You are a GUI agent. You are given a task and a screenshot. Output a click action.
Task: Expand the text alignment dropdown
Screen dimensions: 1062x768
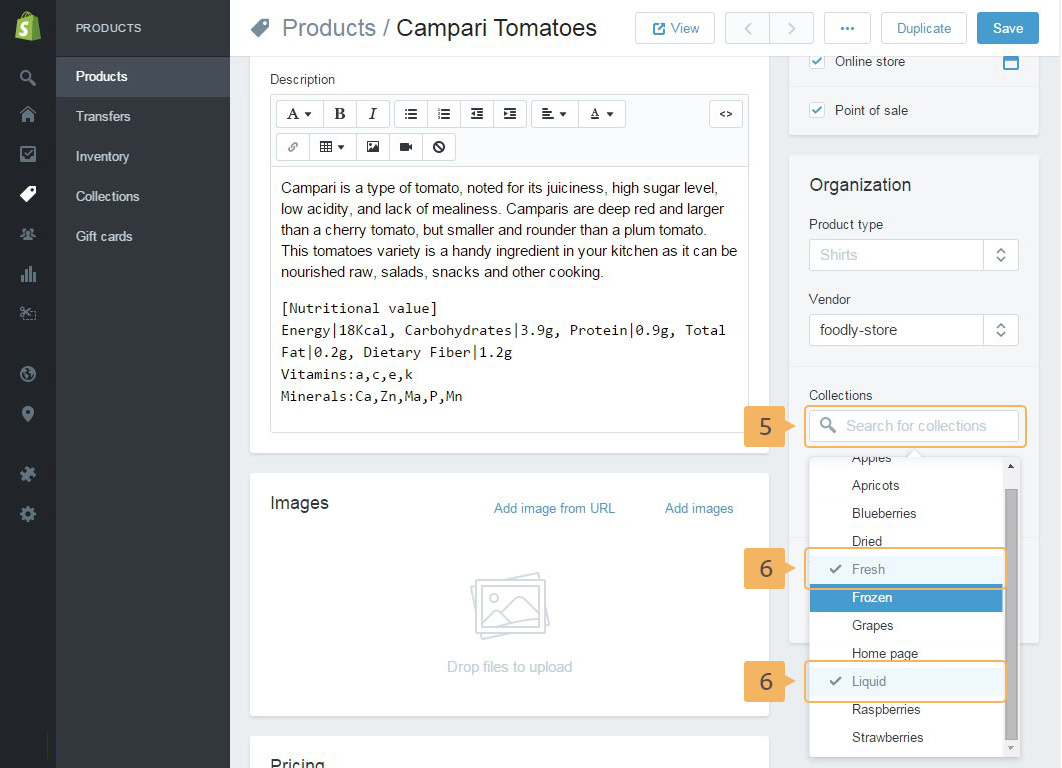(x=553, y=114)
